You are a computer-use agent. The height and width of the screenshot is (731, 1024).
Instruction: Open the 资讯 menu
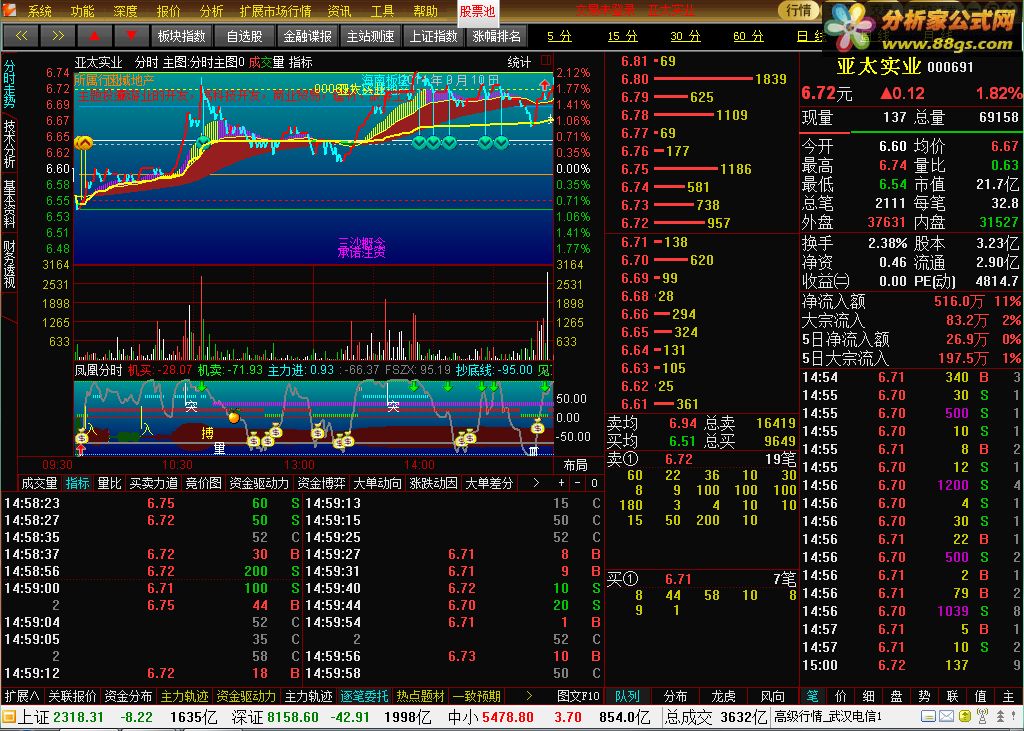point(340,11)
